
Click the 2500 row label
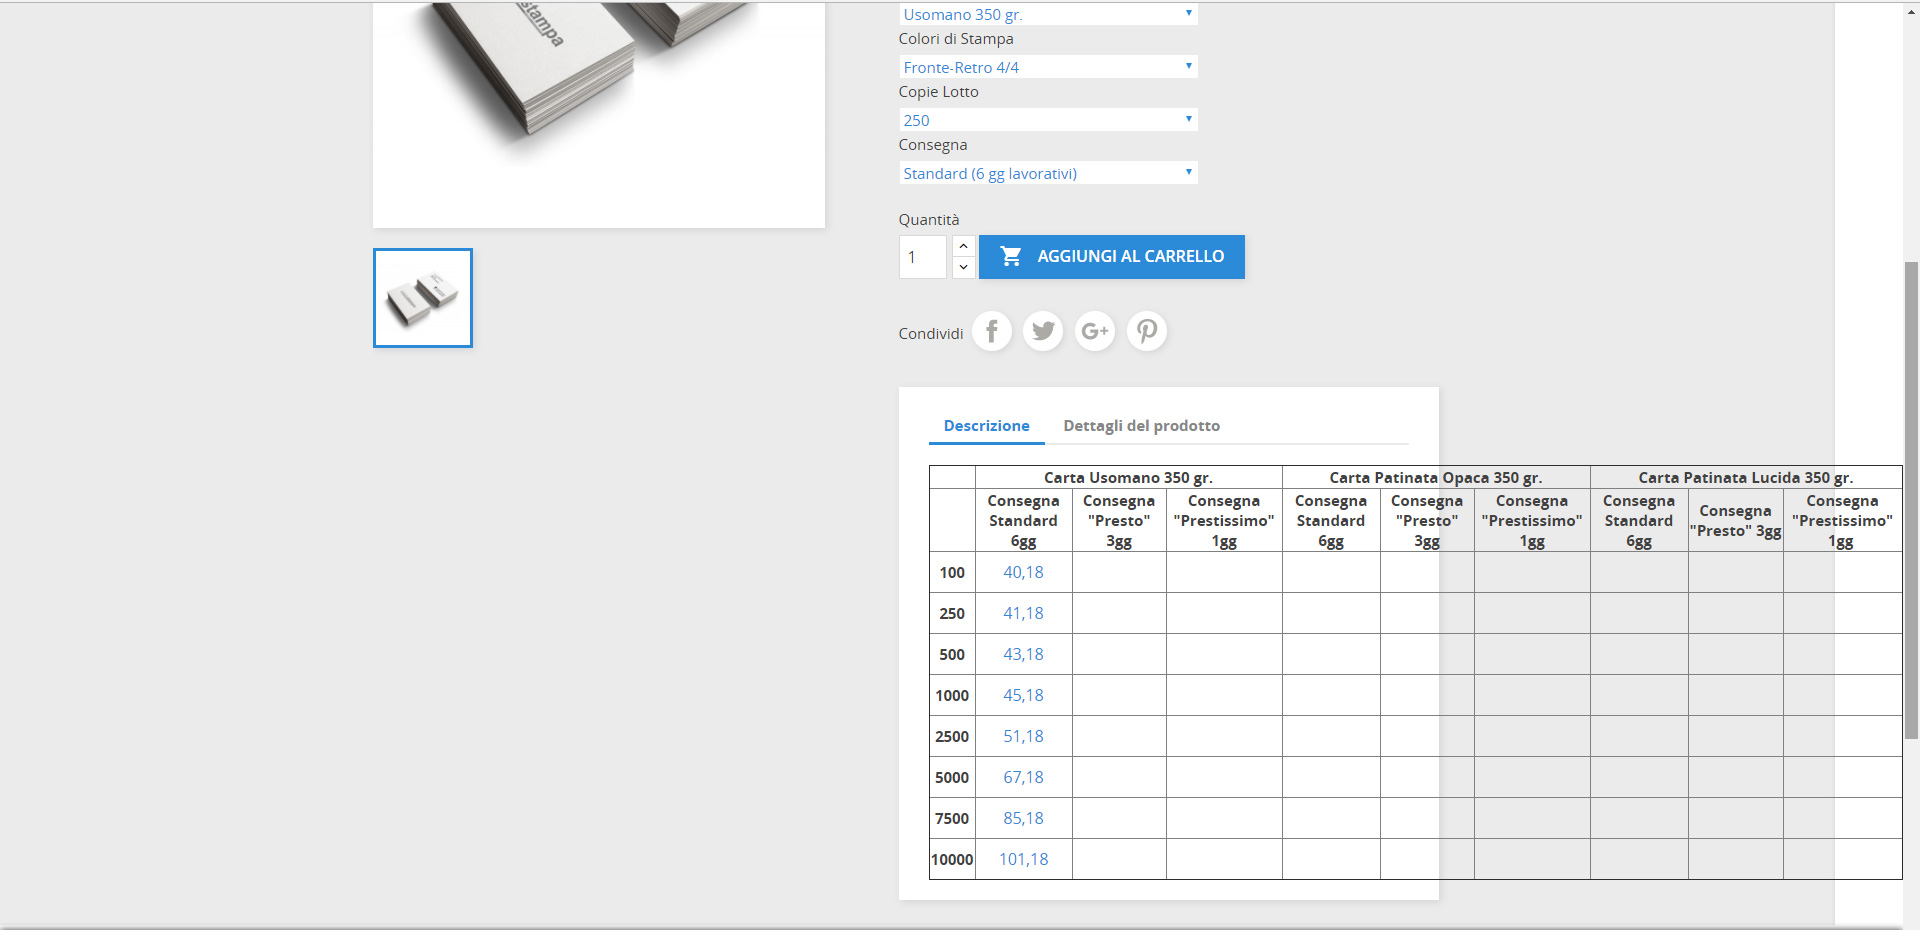point(952,737)
